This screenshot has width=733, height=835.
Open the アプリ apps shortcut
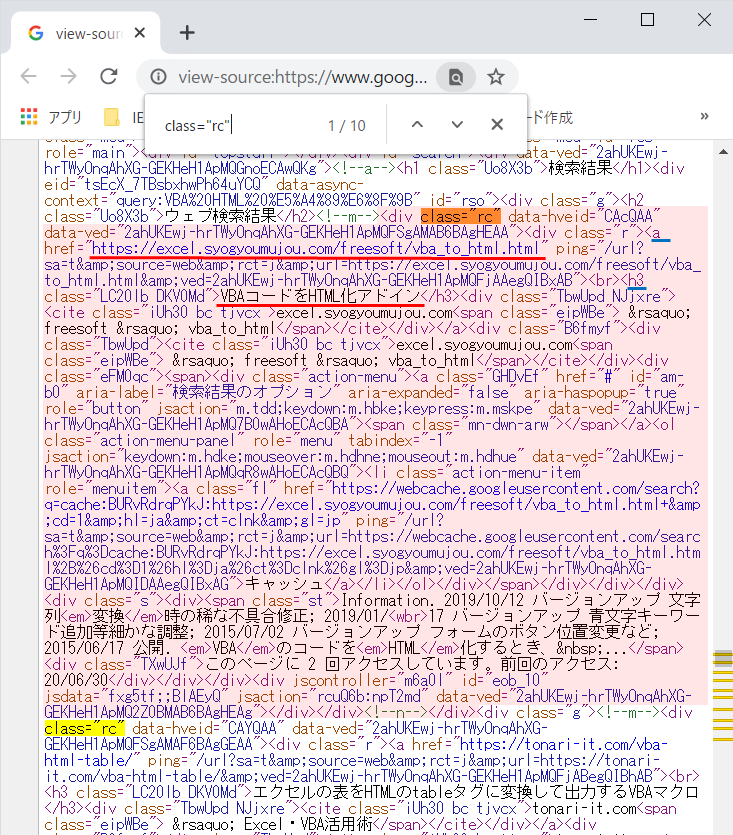point(52,117)
